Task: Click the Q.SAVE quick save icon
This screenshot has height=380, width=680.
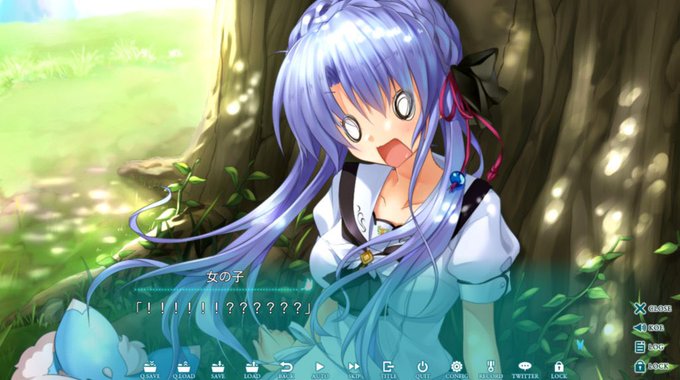Action: [150, 370]
